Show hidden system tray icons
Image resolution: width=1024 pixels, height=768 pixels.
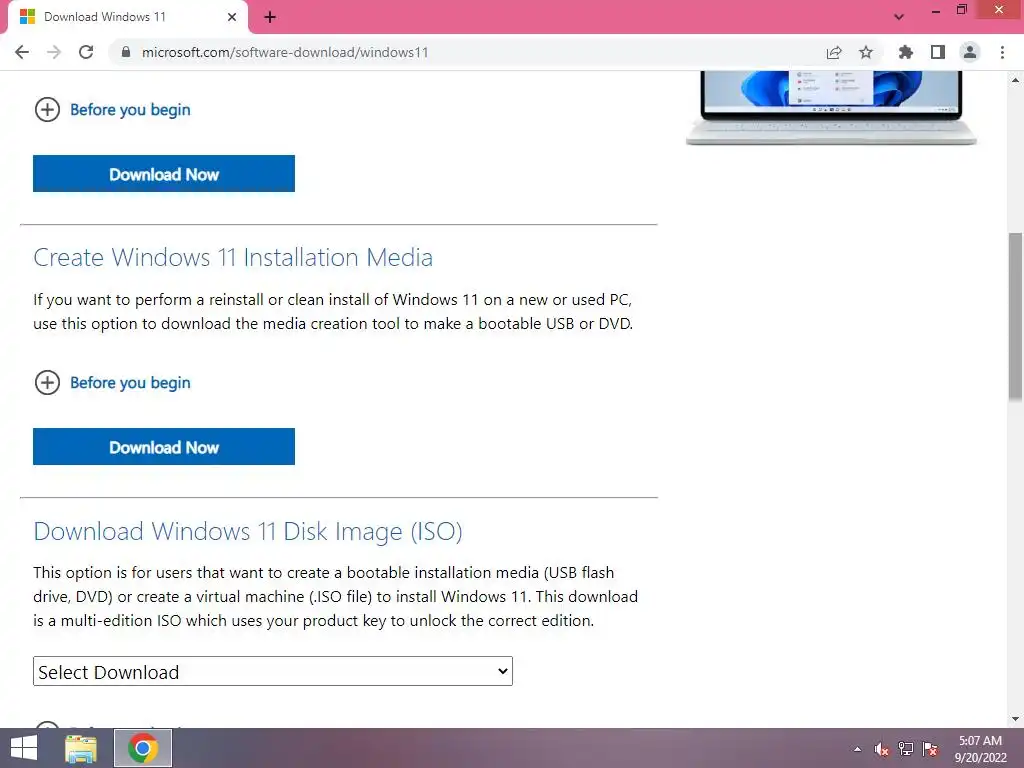click(857, 749)
